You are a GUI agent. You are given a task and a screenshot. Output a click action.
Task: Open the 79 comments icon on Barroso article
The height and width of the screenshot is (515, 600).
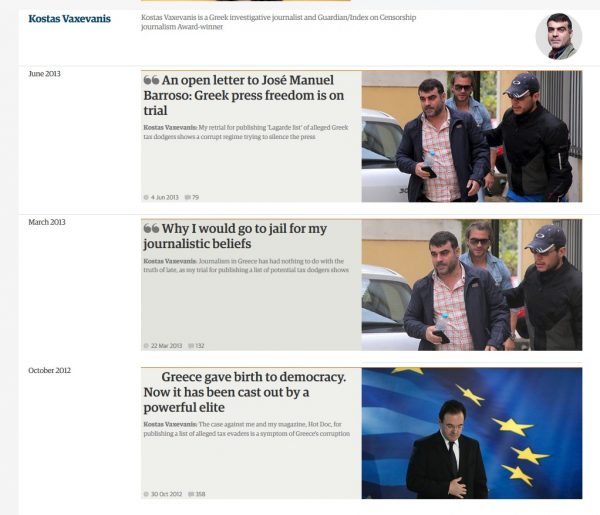[x=188, y=197]
